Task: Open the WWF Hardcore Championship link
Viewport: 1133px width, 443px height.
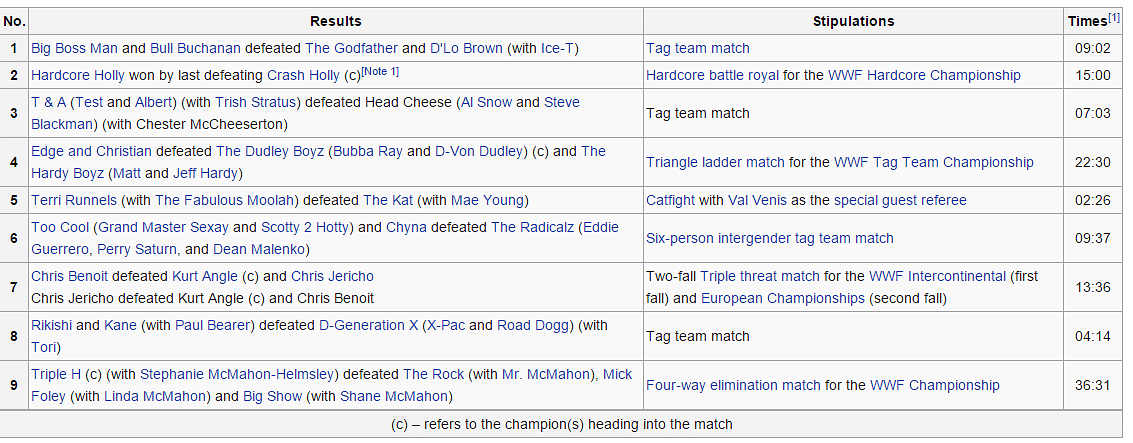Action: [924, 75]
